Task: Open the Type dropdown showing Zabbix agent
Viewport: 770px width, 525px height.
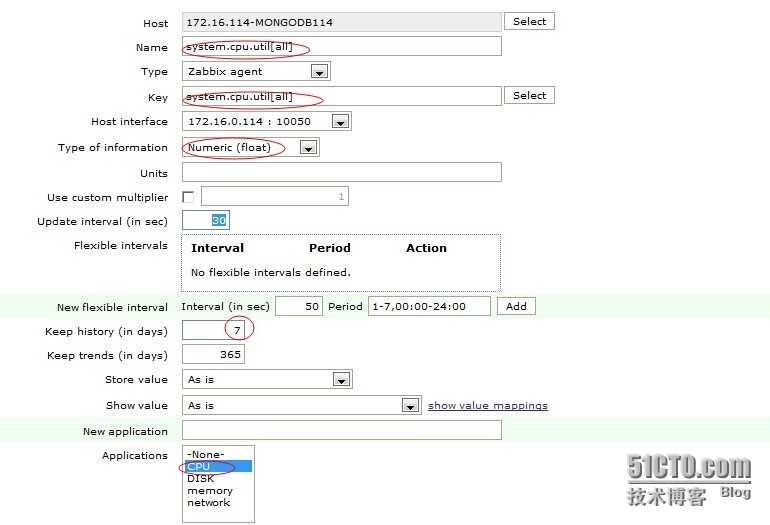Action: coord(256,71)
